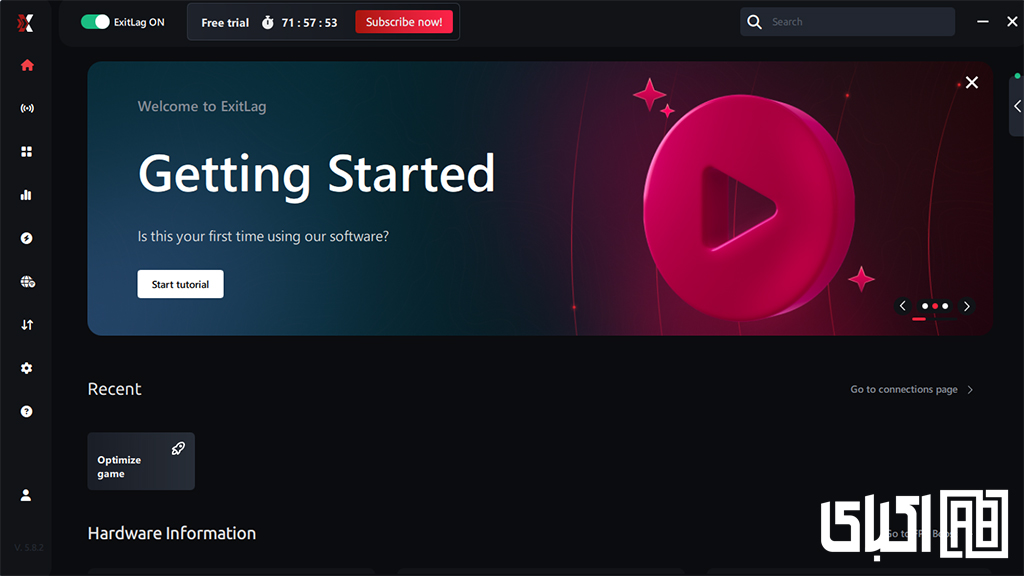Open Settings gear in sidebar
The width and height of the screenshot is (1024, 576).
point(27,368)
